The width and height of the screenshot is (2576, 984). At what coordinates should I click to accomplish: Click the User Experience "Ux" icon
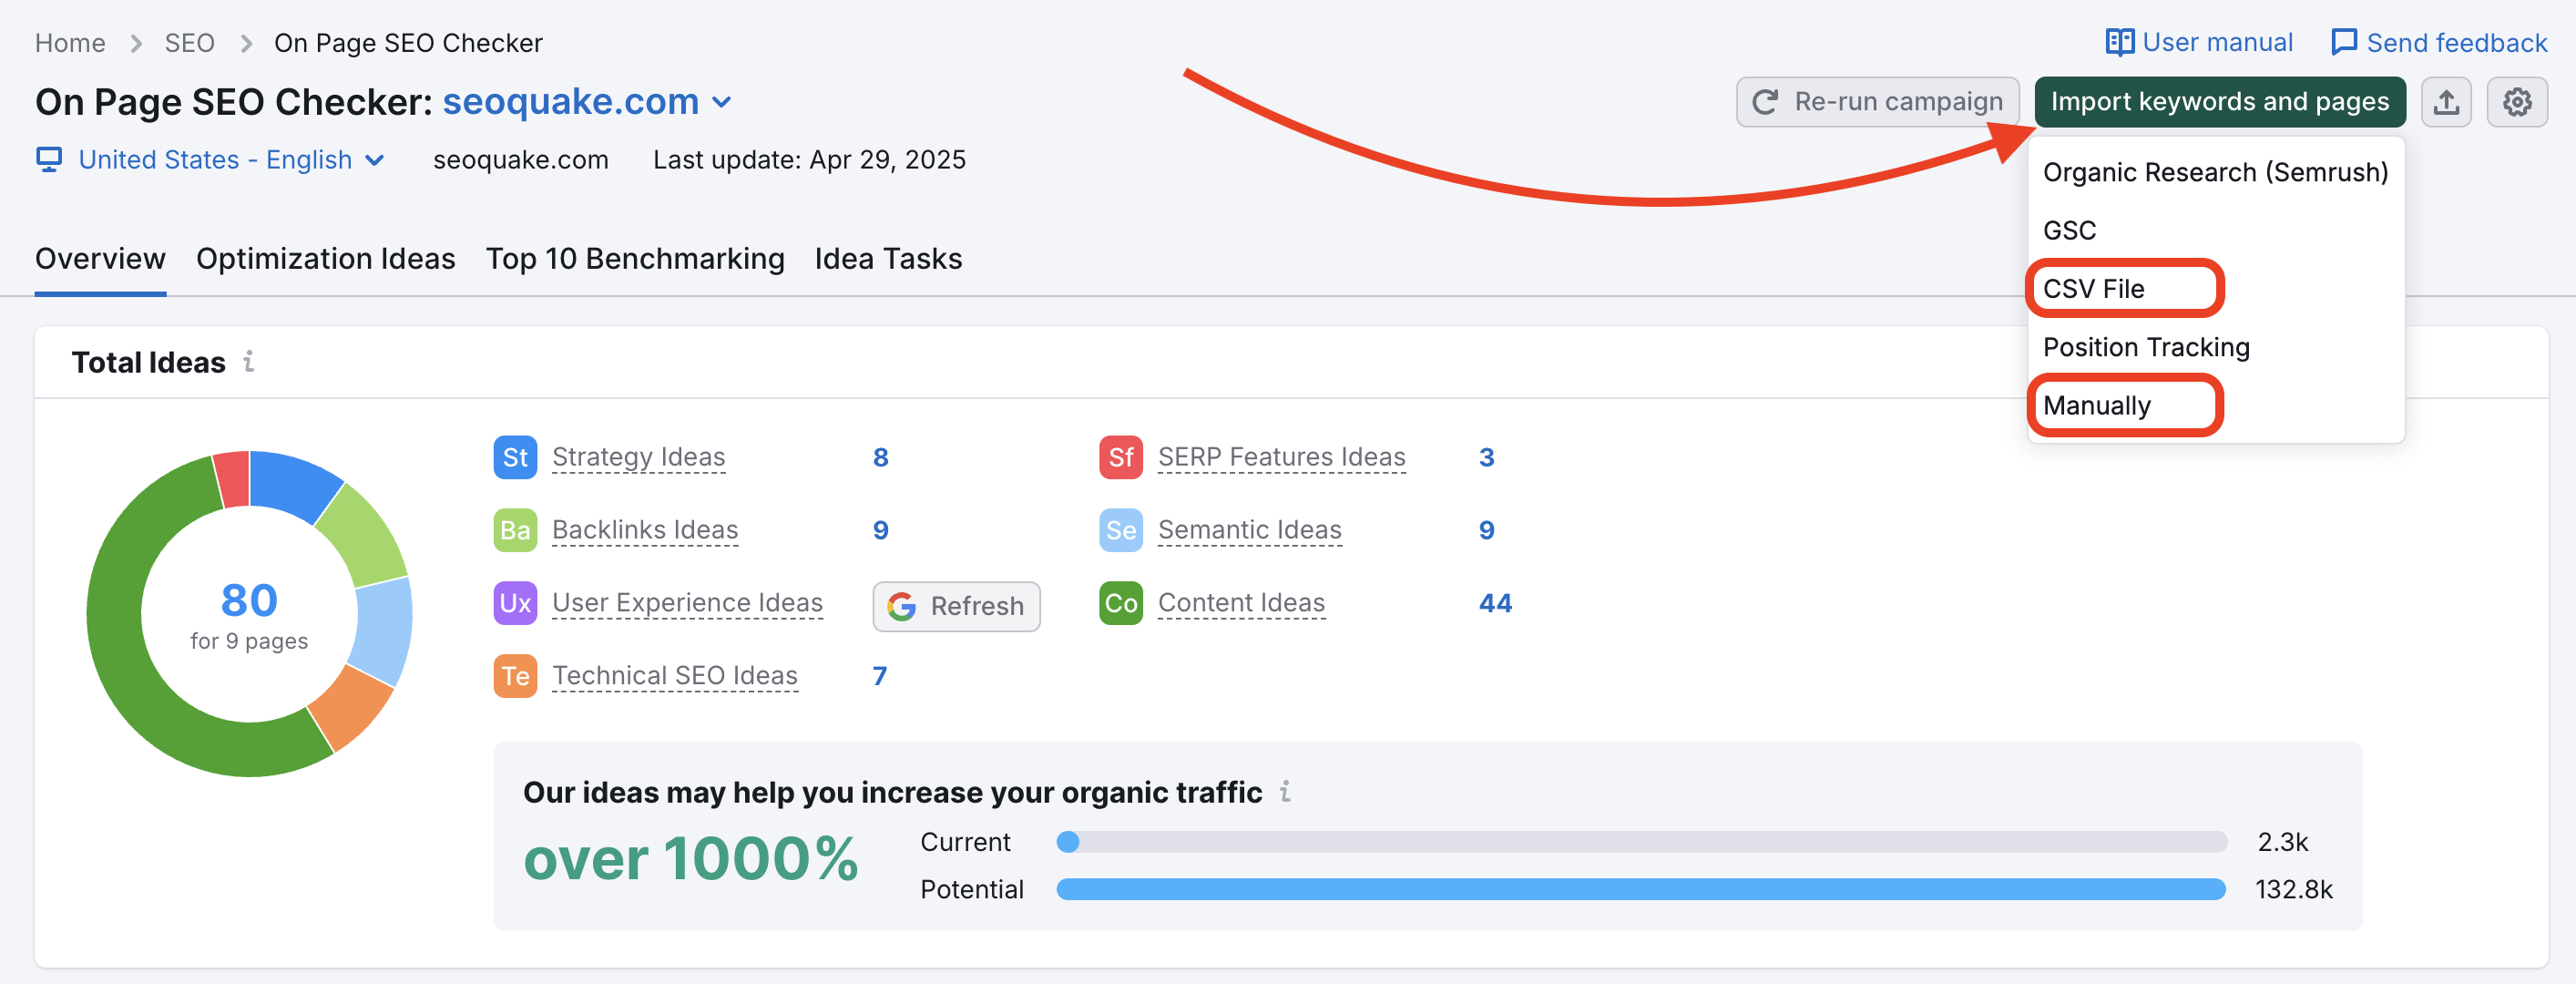coord(514,603)
